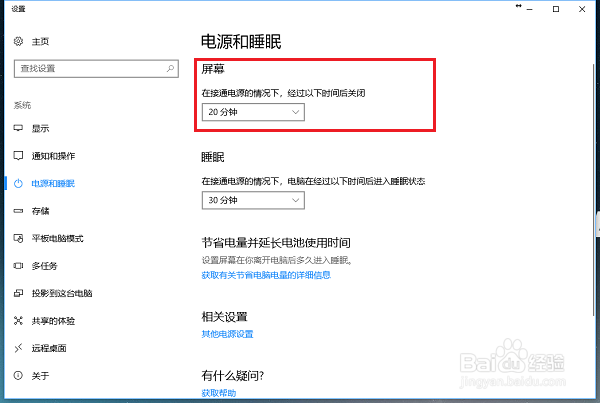Open the Home (主页) page
The height and width of the screenshot is (403, 600).
pyautogui.click(x=40, y=41)
